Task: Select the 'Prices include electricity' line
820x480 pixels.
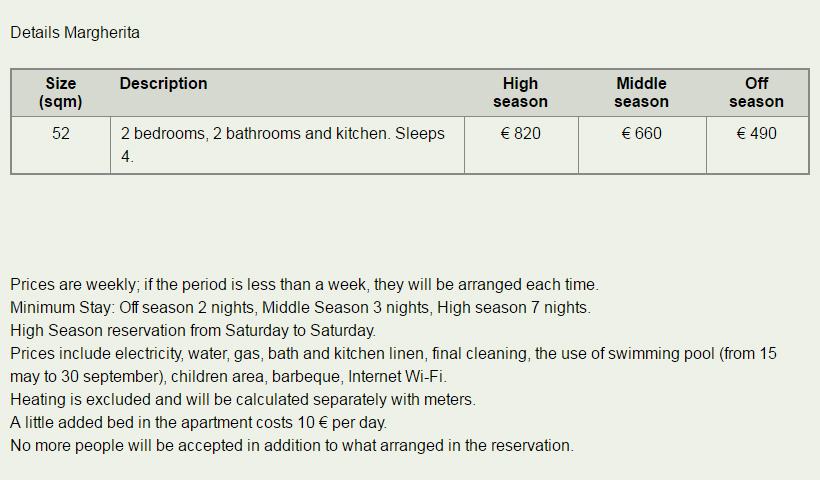Action: (x=393, y=353)
